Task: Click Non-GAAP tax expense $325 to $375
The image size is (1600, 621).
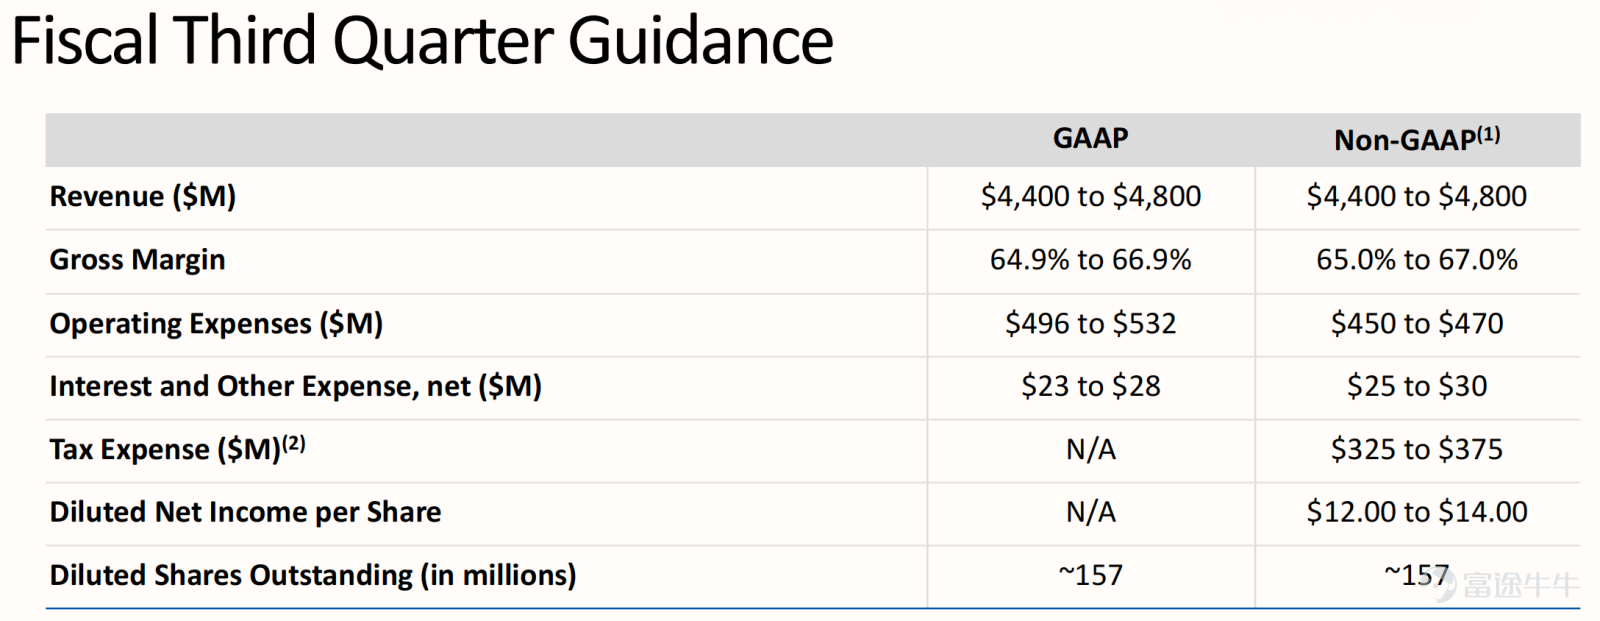Action: point(1417,449)
